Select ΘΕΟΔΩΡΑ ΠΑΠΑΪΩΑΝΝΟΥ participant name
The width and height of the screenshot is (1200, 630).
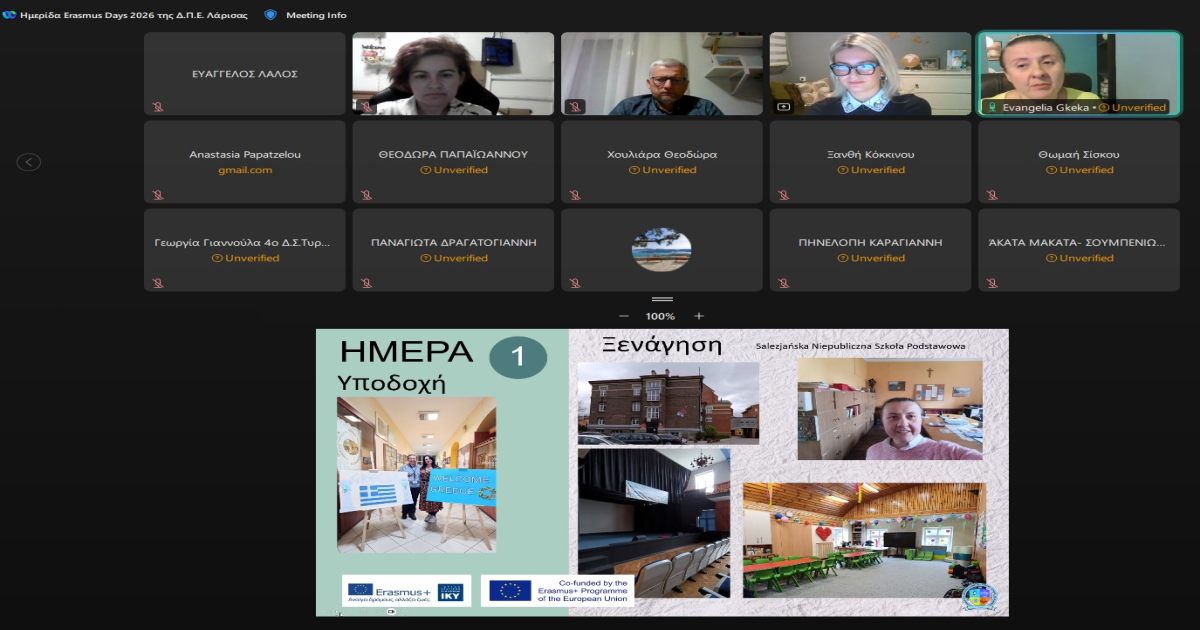point(453,155)
